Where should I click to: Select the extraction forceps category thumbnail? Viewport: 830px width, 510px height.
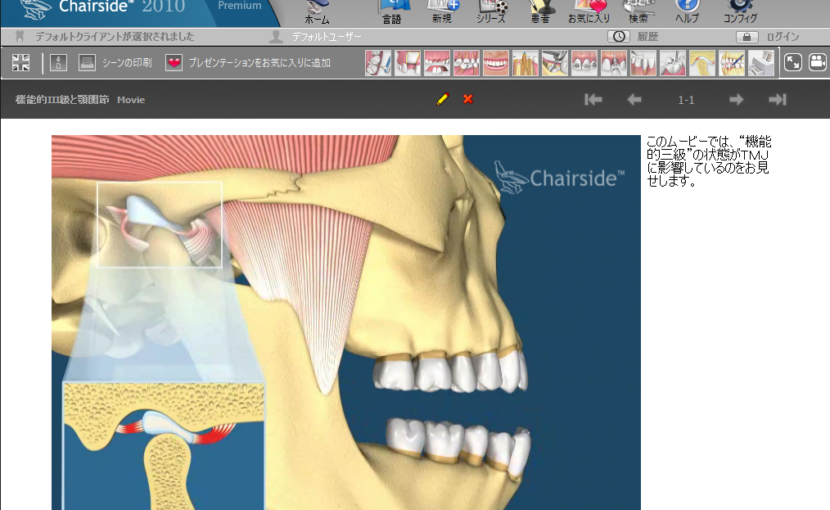click(555, 63)
